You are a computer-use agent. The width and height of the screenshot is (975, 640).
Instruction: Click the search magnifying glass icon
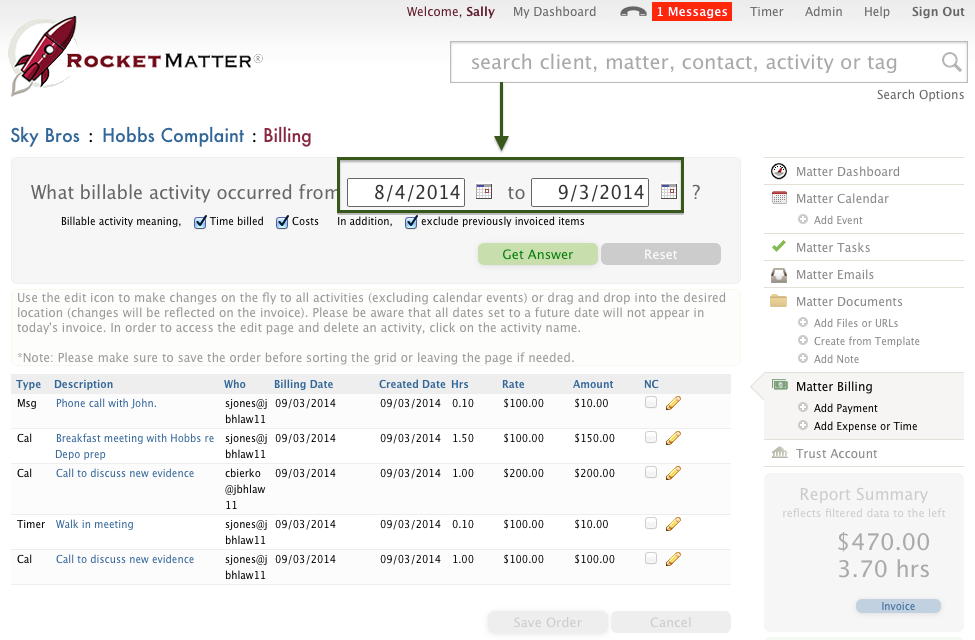(x=952, y=63)
